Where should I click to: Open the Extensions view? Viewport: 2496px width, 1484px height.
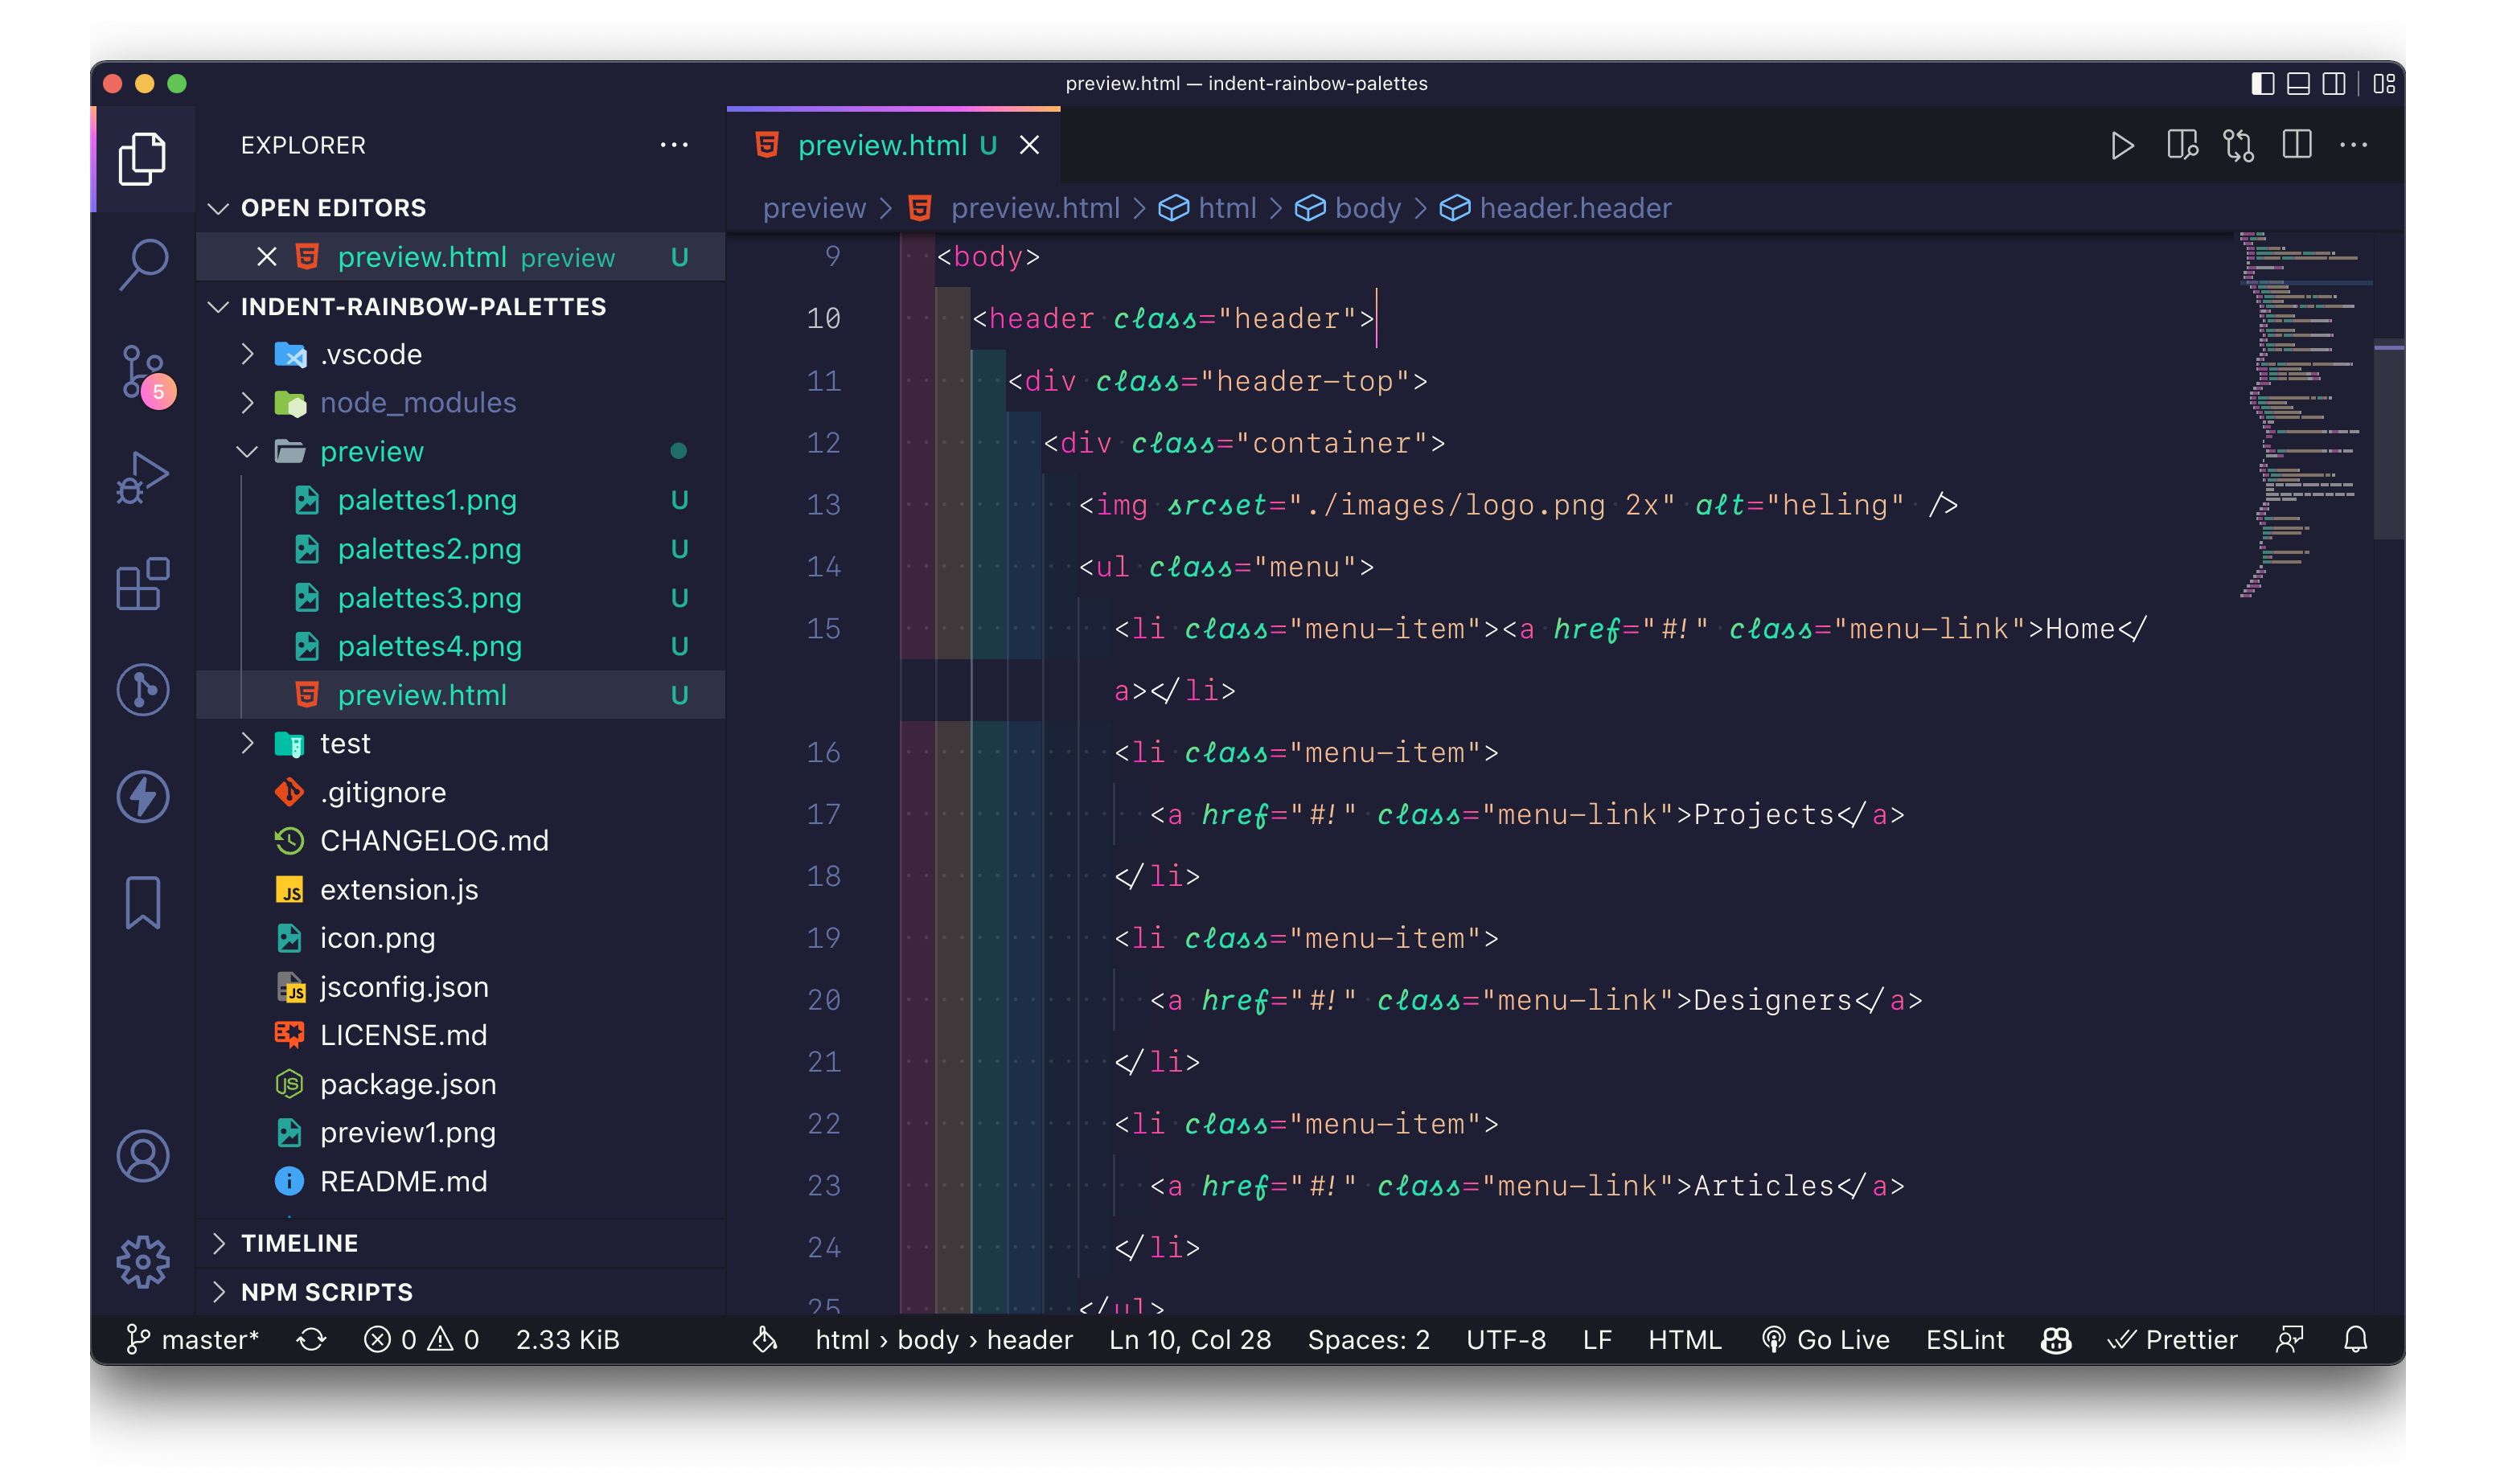(x=143, y=583)
